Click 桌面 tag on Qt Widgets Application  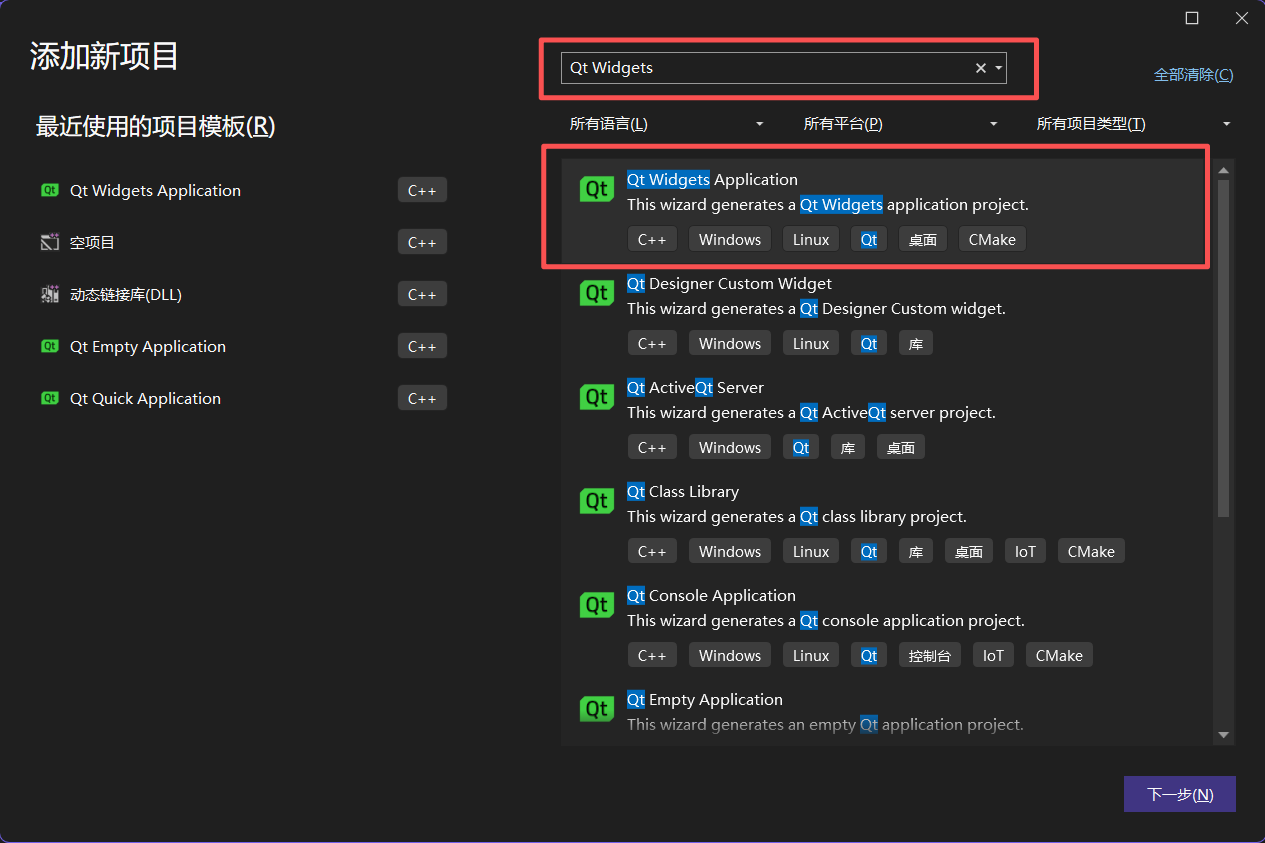(x=922, y=239)
